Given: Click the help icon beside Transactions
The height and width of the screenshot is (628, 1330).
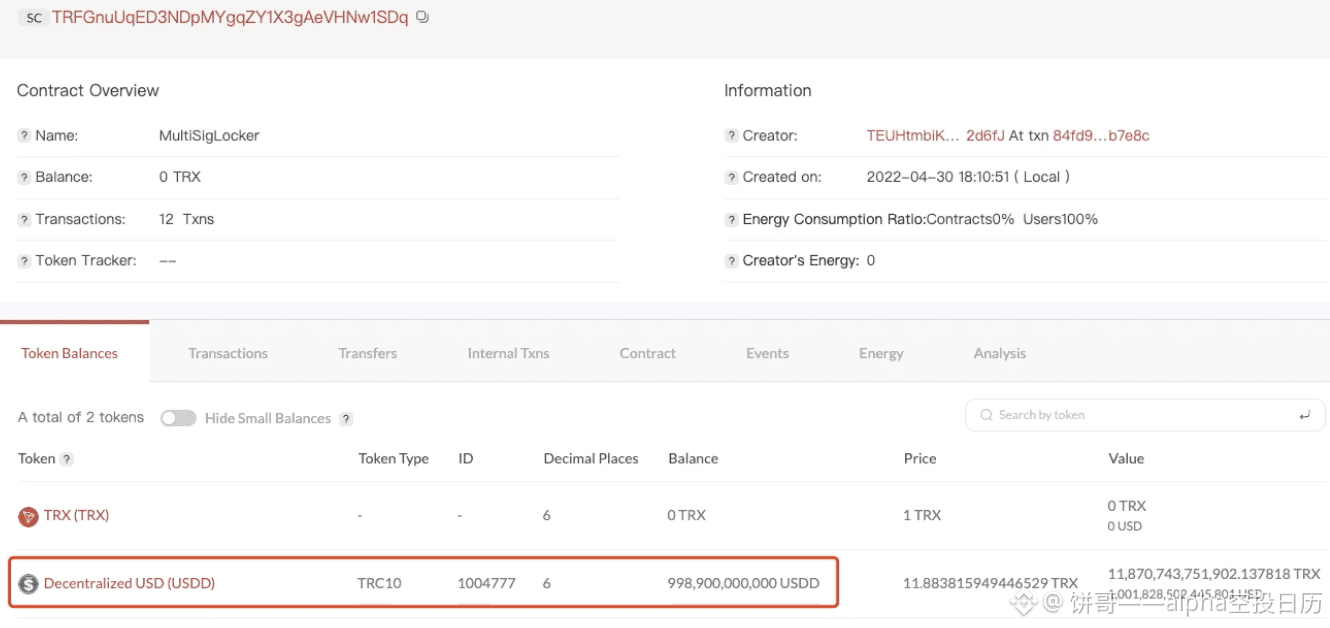Looking at the screenshot, I should (24, 219).
